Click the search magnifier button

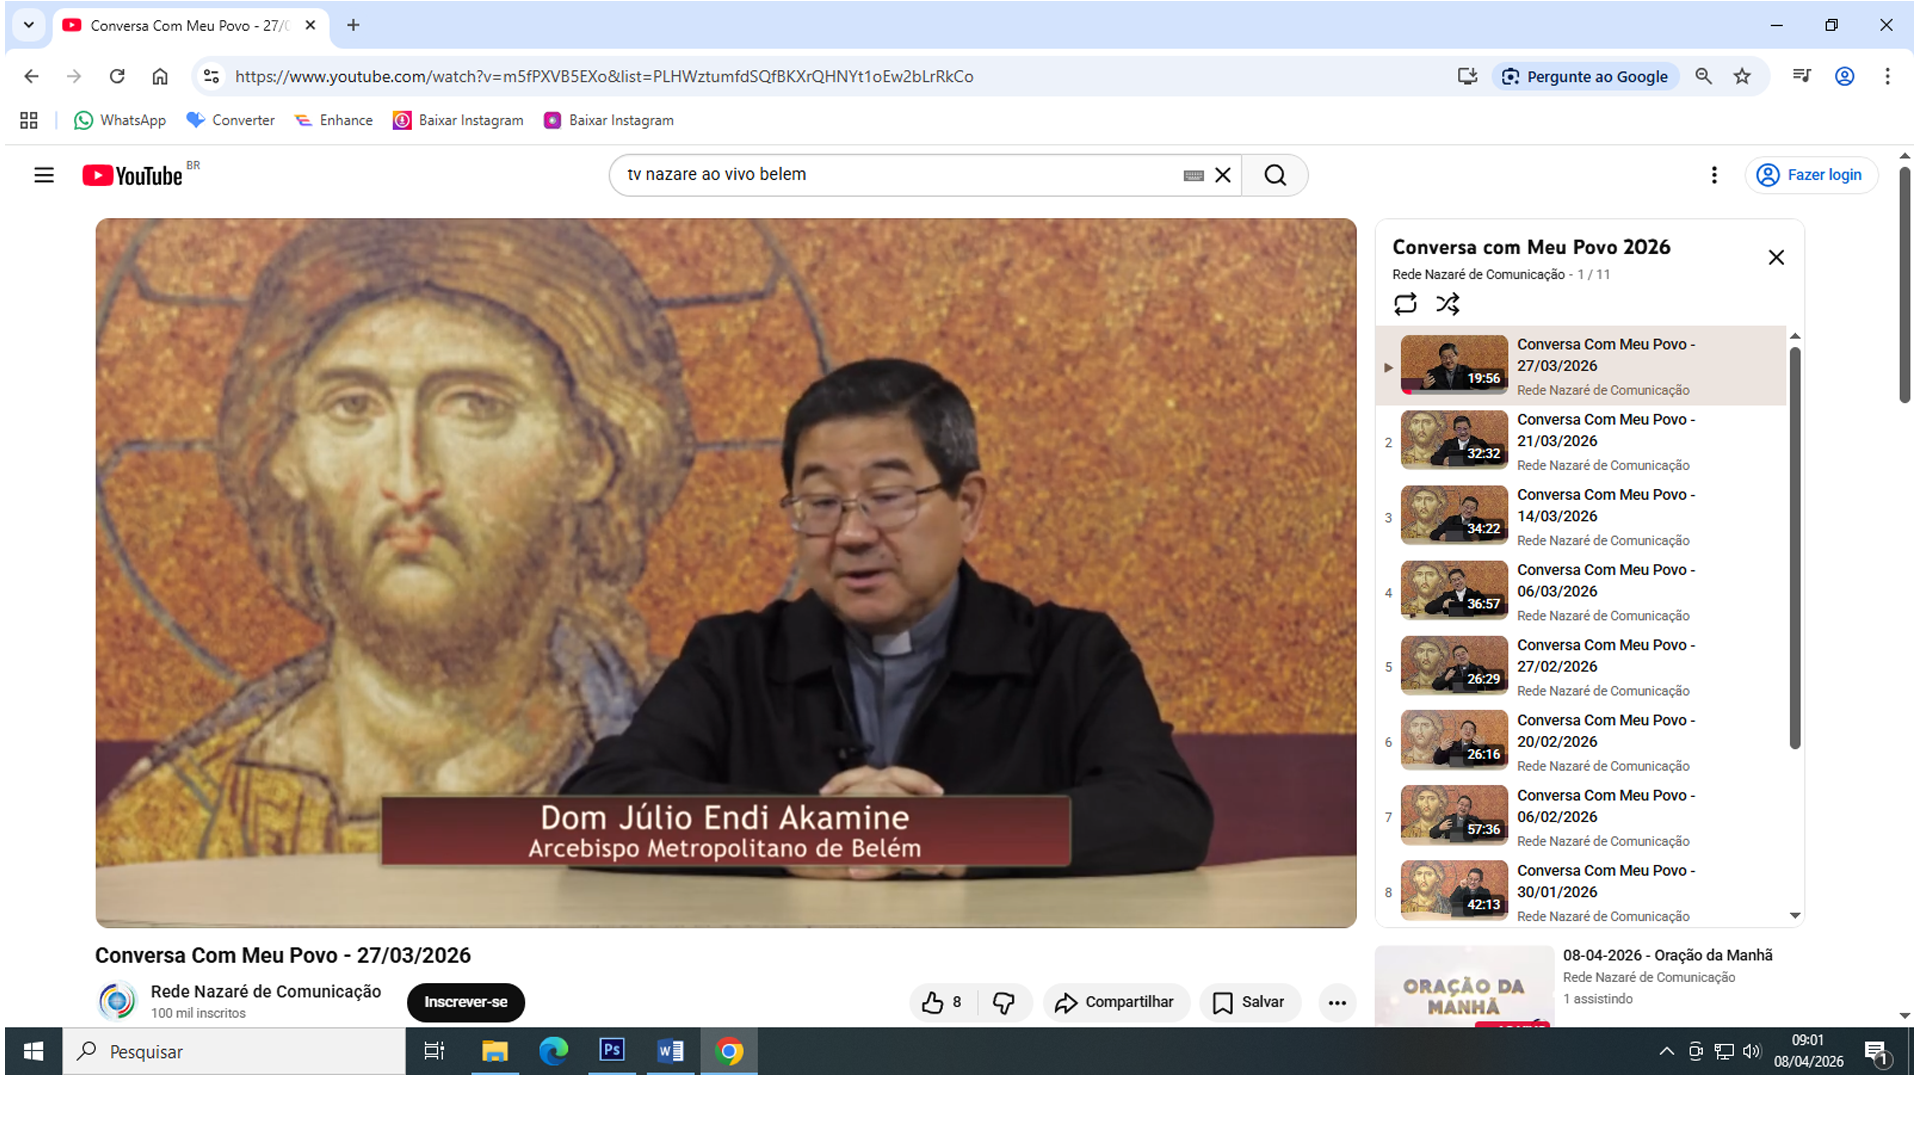pos(1274,175)
